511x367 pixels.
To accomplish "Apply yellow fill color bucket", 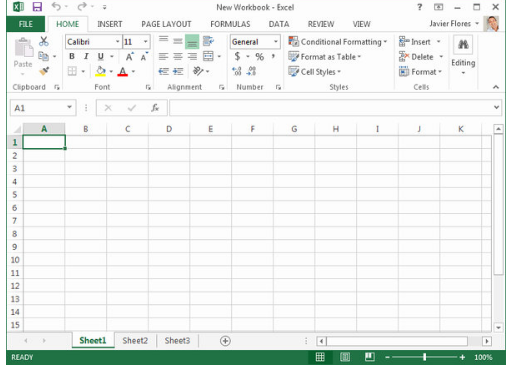I will pos(101,71).
